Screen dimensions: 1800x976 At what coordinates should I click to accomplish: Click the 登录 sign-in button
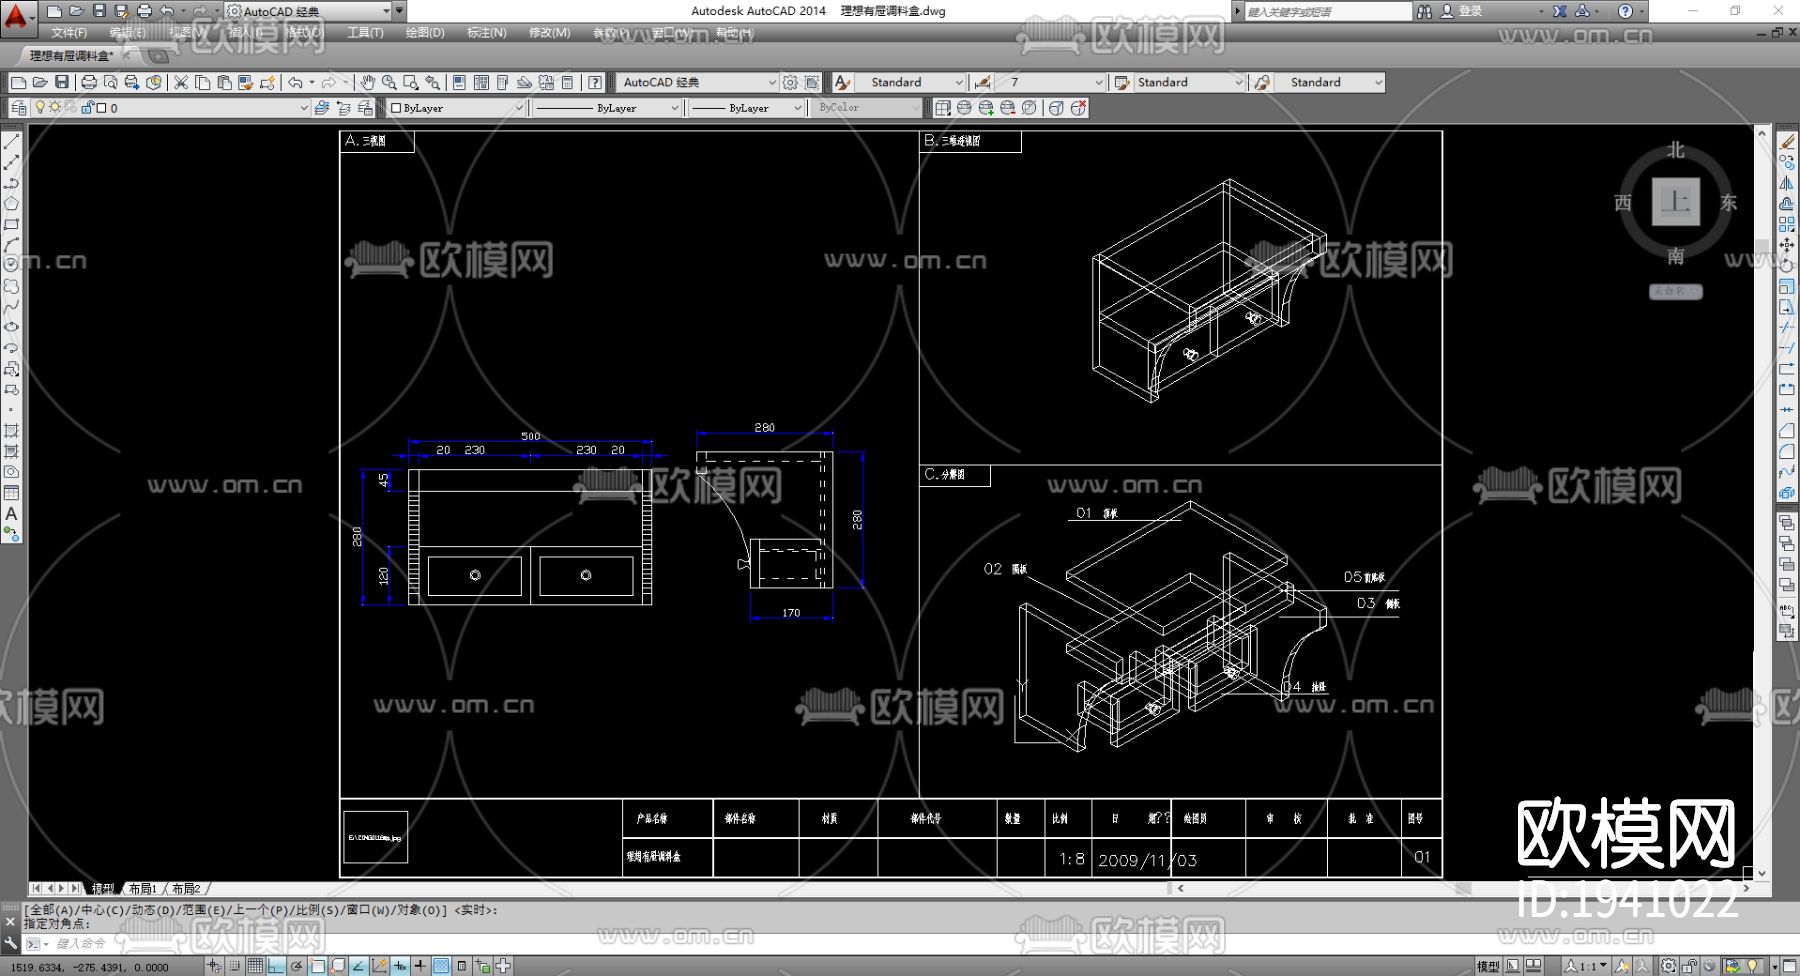tap(1461, 11)
